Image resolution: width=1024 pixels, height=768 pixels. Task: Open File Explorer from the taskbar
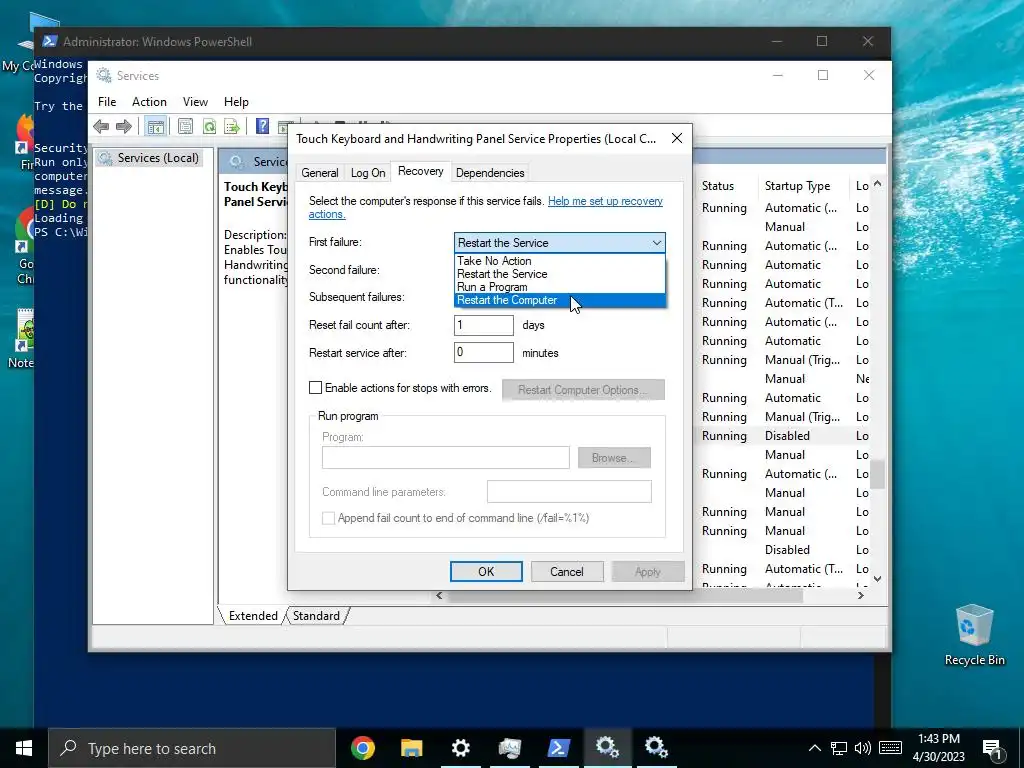click(411, 748)
